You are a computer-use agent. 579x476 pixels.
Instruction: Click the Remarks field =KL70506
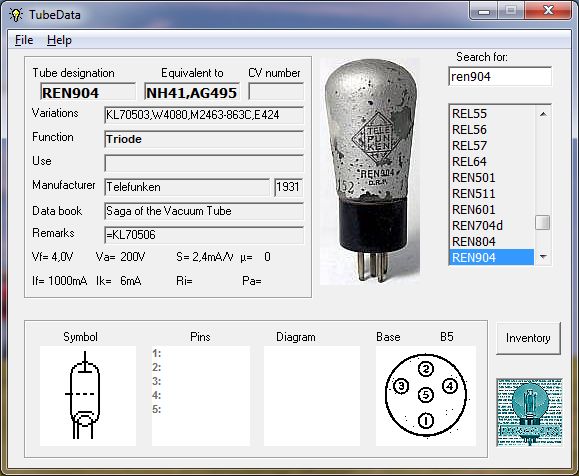tap(204, 235)
